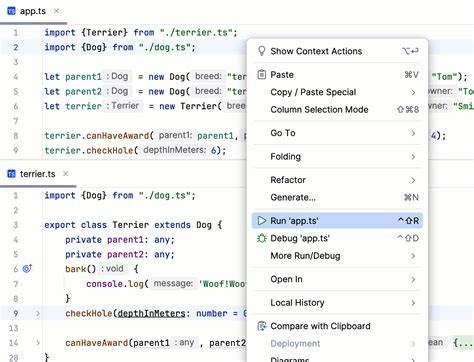The width and height of the screenshot is (474, 362).
Task: Click the chevron arrow on Go To row
Action: [x=413, y=133]
